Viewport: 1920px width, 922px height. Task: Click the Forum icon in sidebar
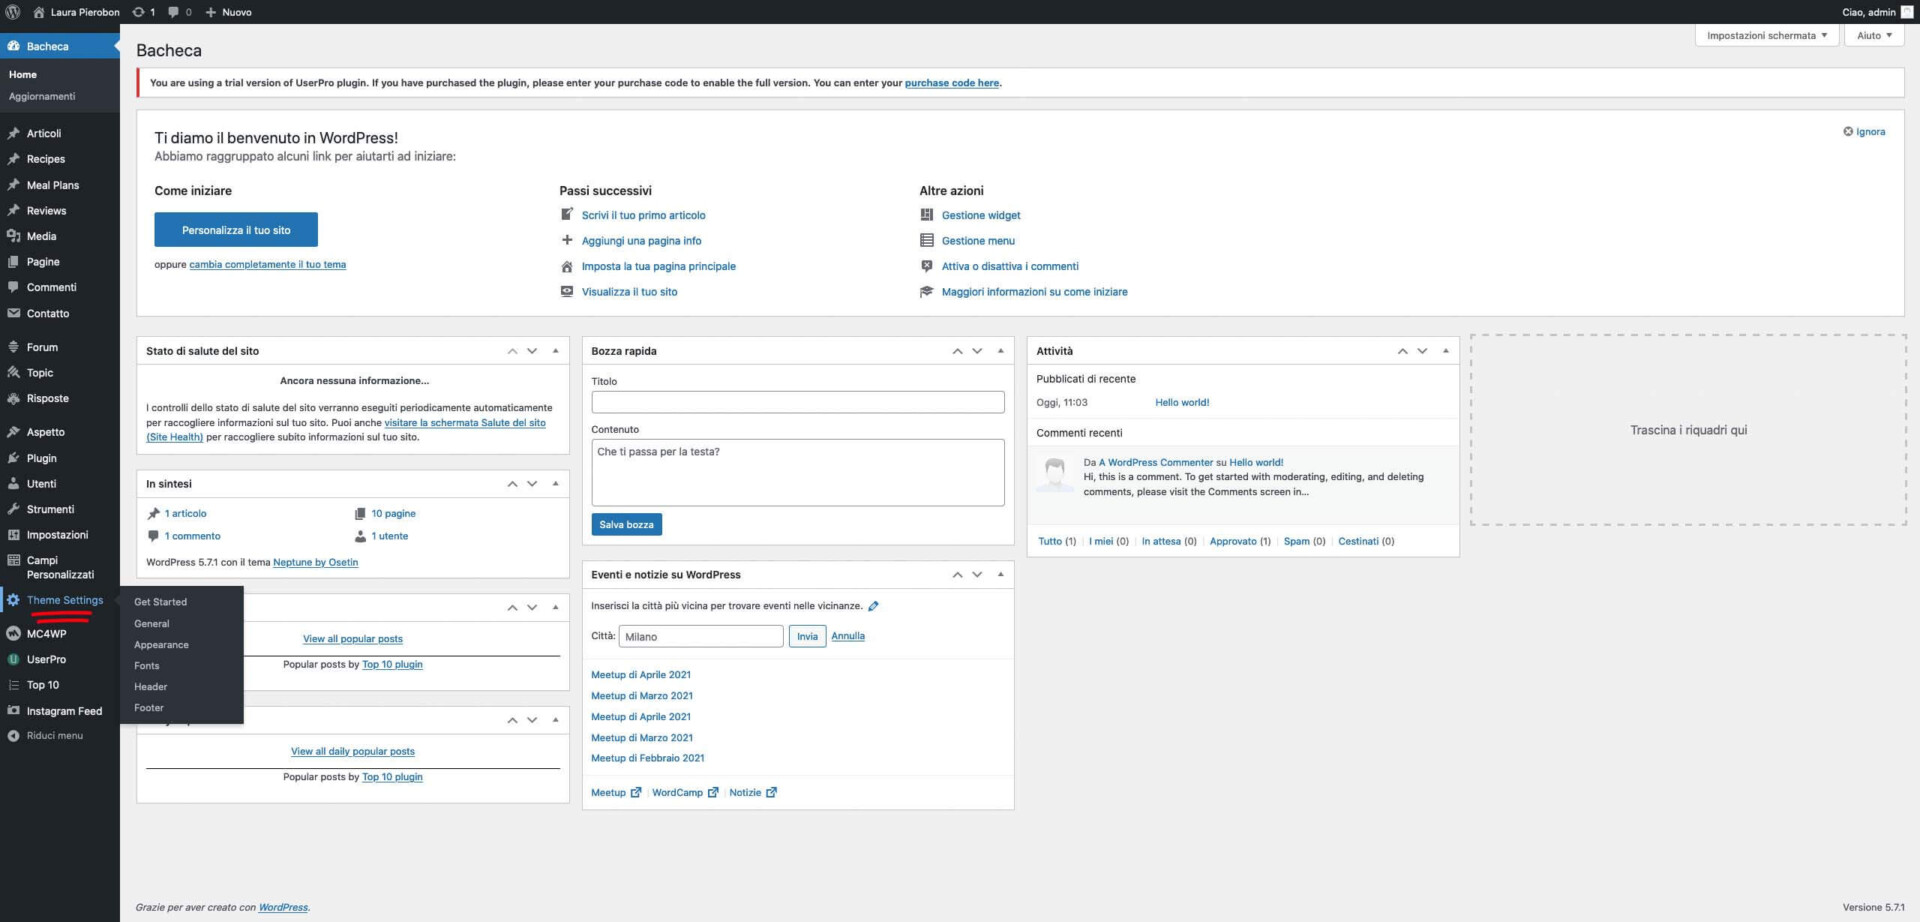pos(14,347)
